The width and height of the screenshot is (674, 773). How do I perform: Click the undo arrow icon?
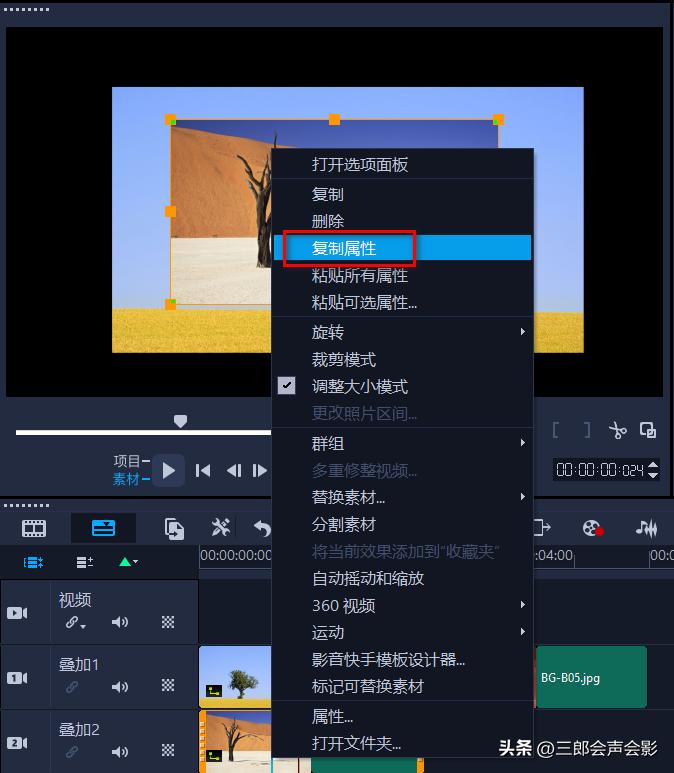(262, 528)
